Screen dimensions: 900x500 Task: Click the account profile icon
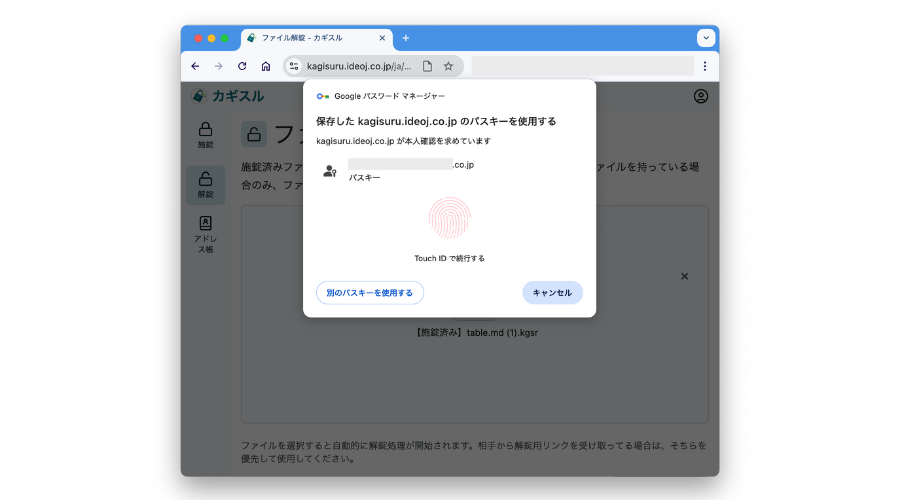tap(700, 96)
